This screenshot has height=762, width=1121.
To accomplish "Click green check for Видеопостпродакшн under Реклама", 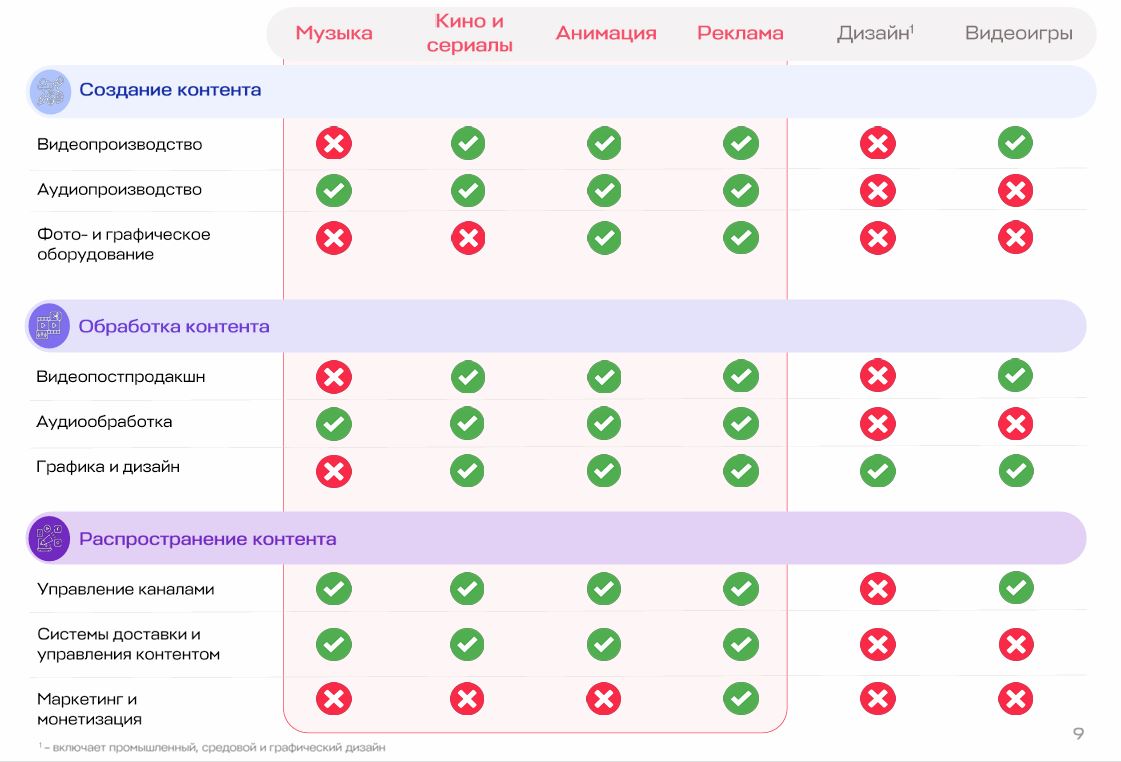I will [x=740, y=377].
